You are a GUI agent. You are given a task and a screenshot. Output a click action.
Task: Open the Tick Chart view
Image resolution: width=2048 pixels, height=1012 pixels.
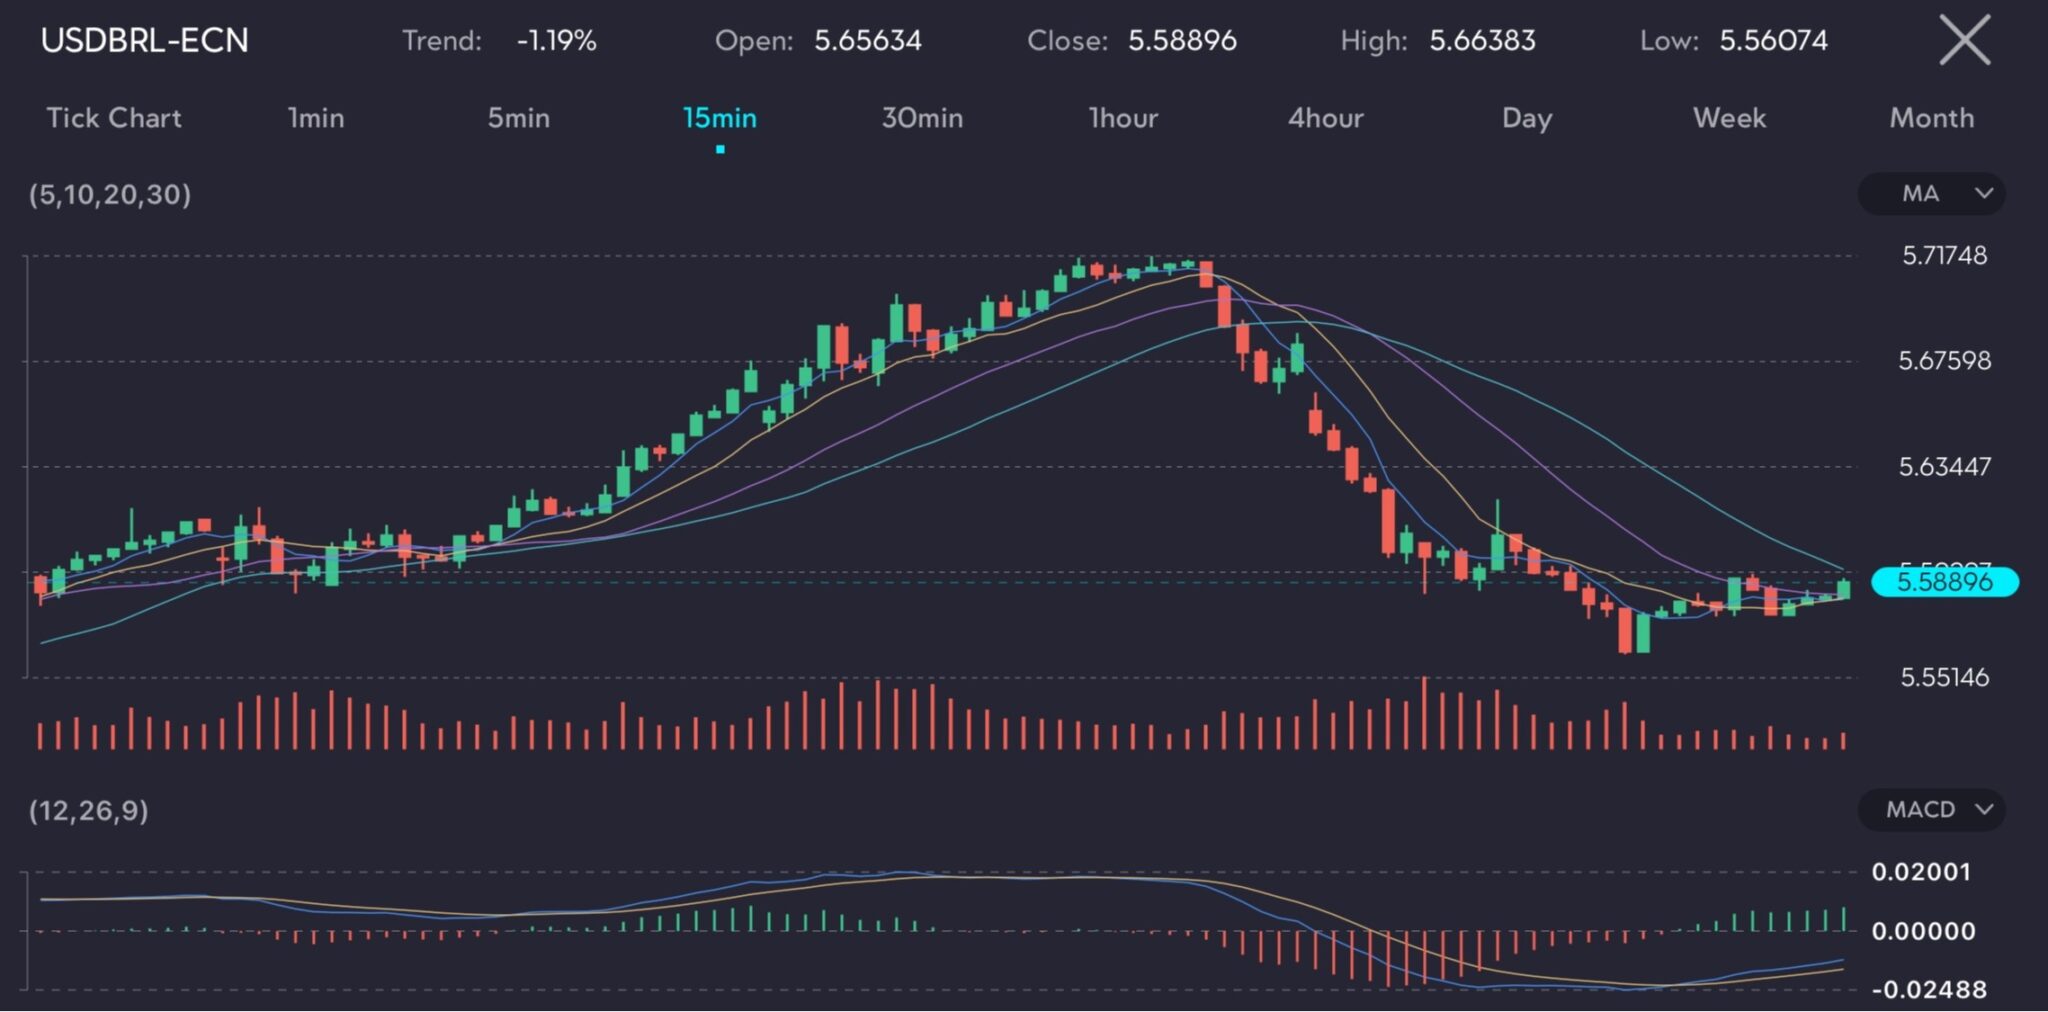click(114, 117)
